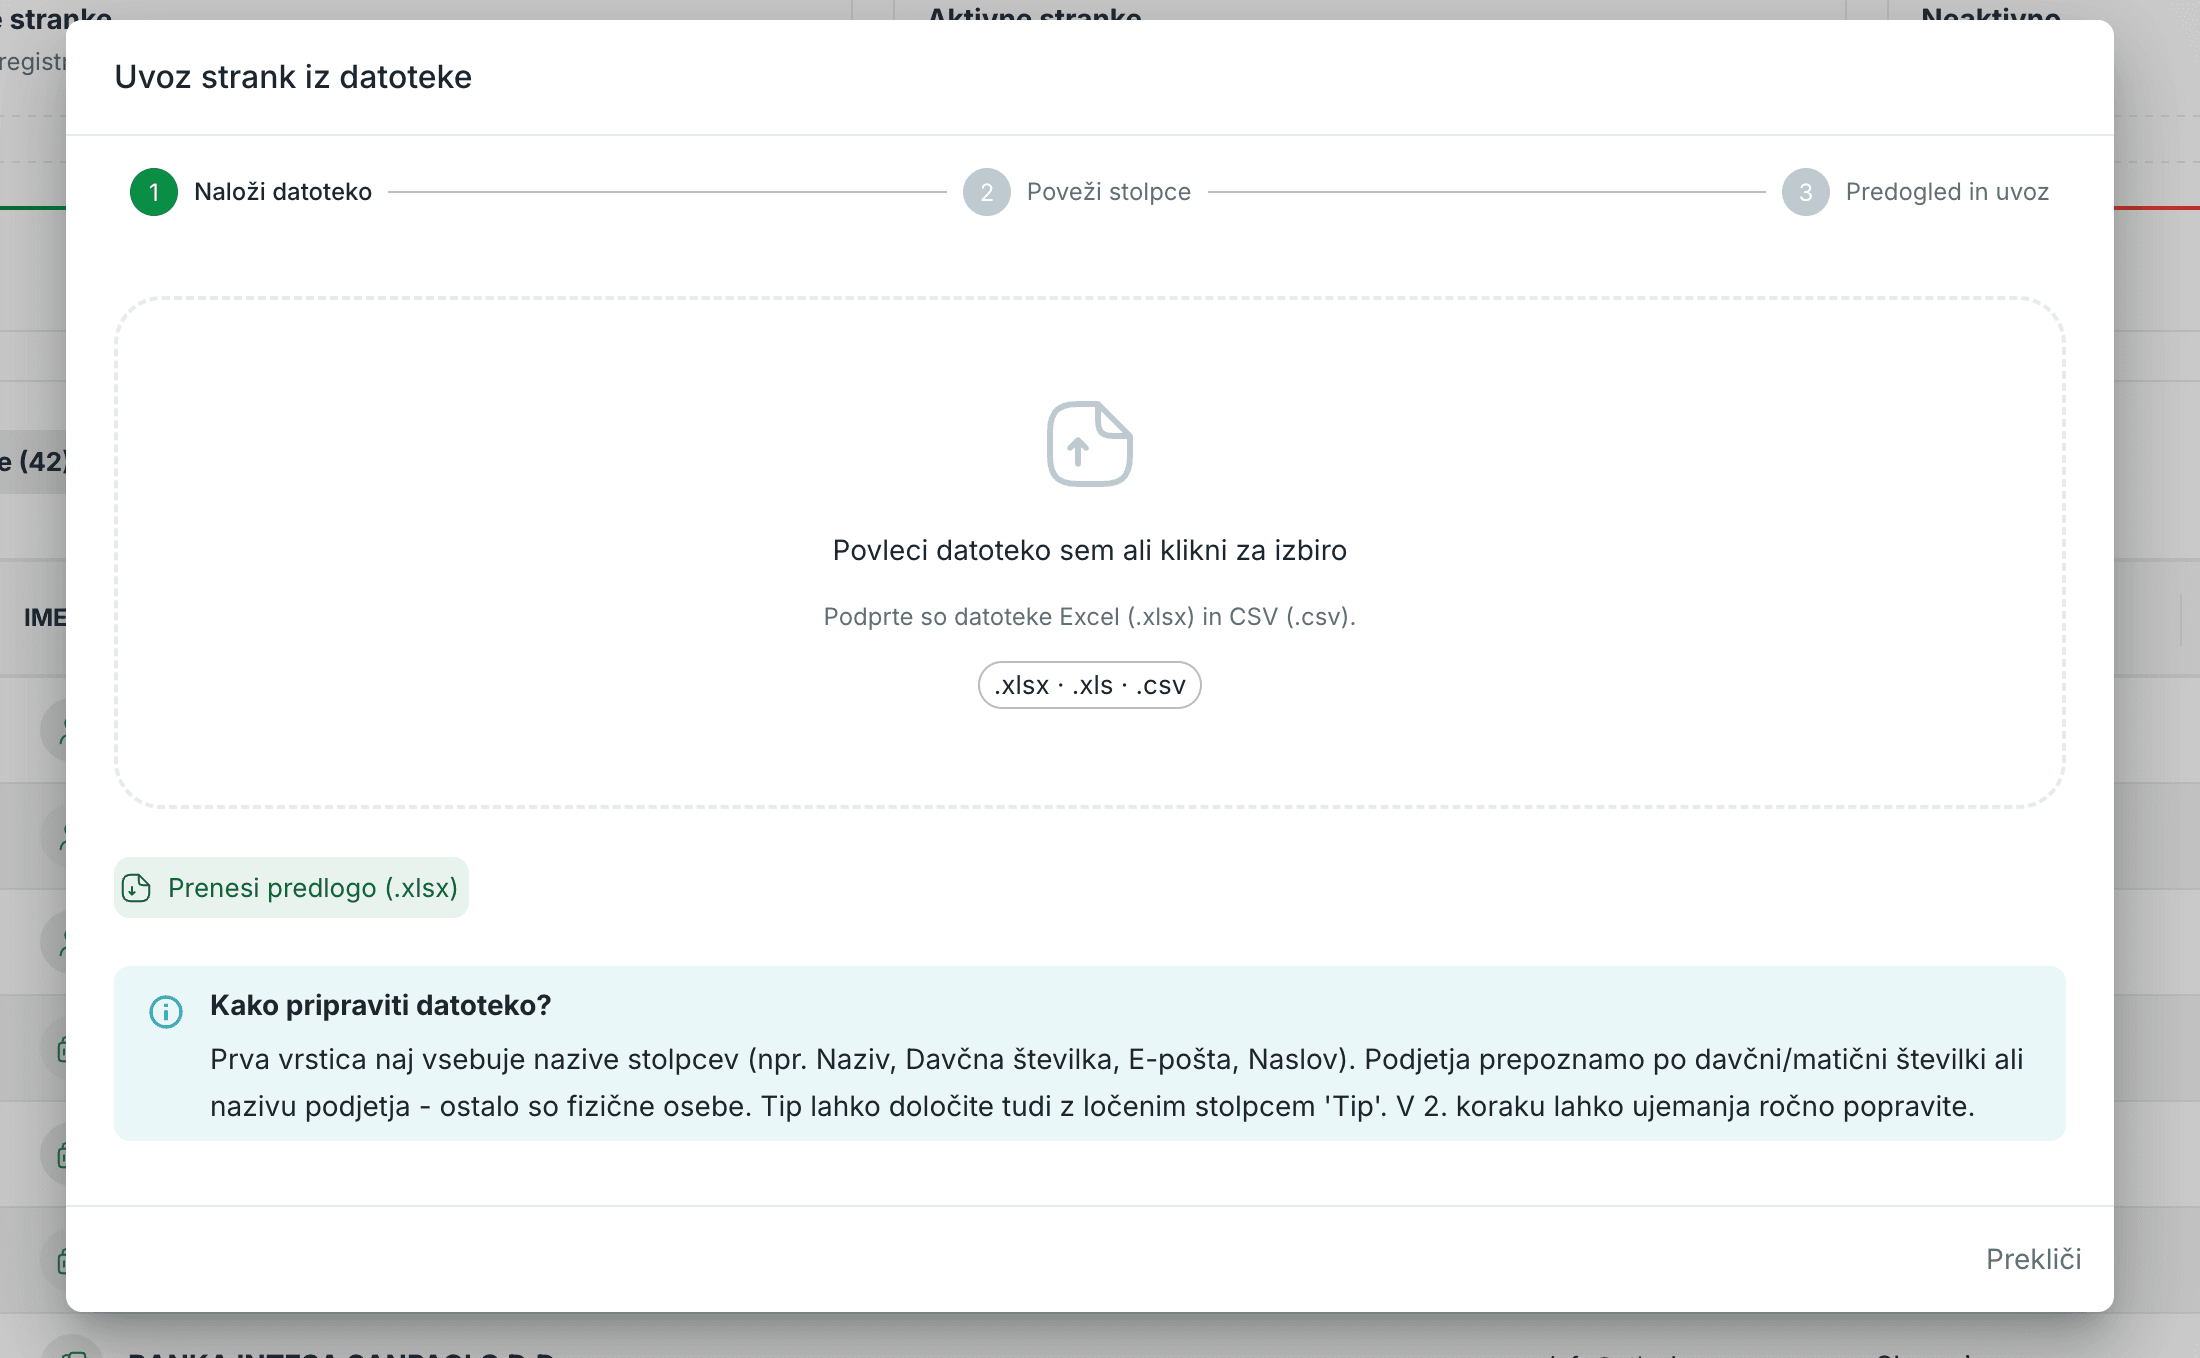Click the 'Podprte so datoteke Excel' hint text
Viewport: 2200px width, 1358px height.
click(1090, 617)
